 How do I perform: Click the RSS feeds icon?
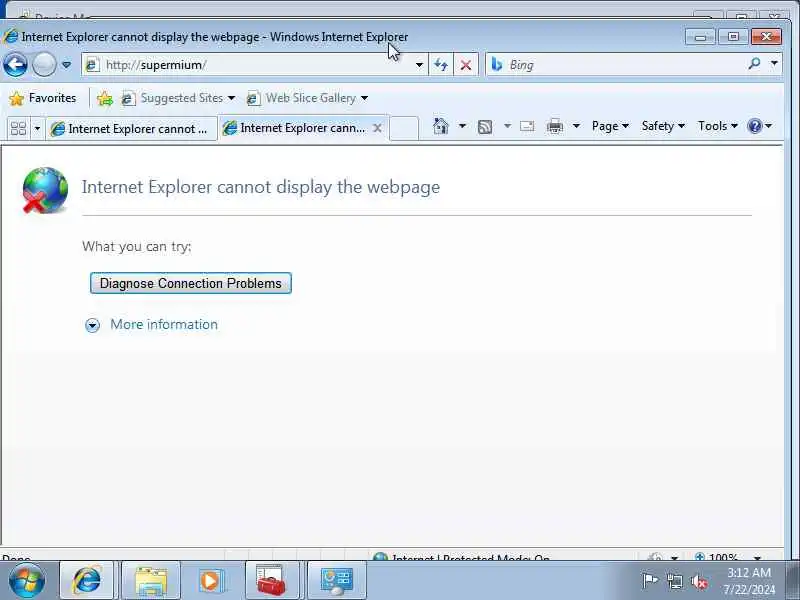[485, 127]
